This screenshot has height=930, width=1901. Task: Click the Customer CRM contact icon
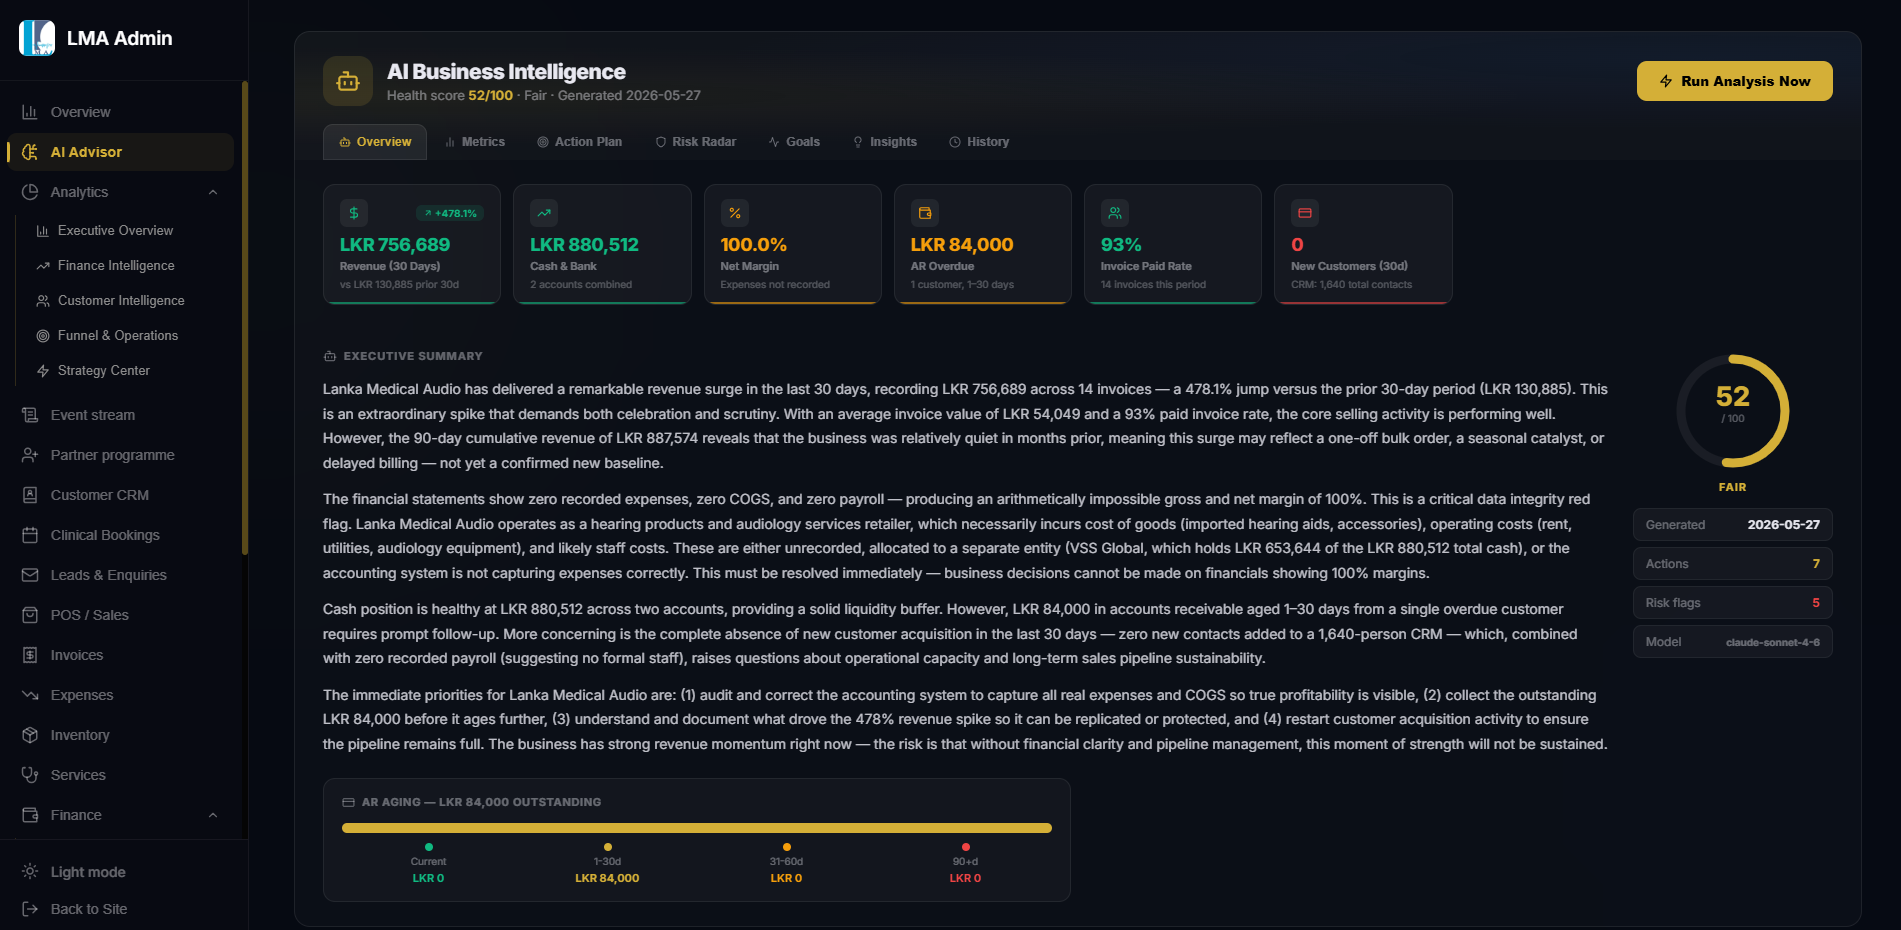30,495
